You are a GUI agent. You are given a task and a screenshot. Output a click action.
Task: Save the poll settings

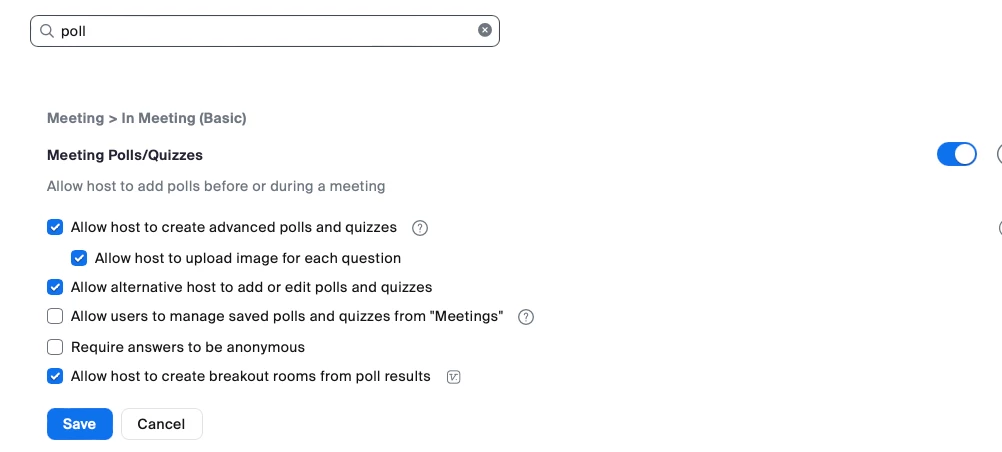[x=79, y=424]
